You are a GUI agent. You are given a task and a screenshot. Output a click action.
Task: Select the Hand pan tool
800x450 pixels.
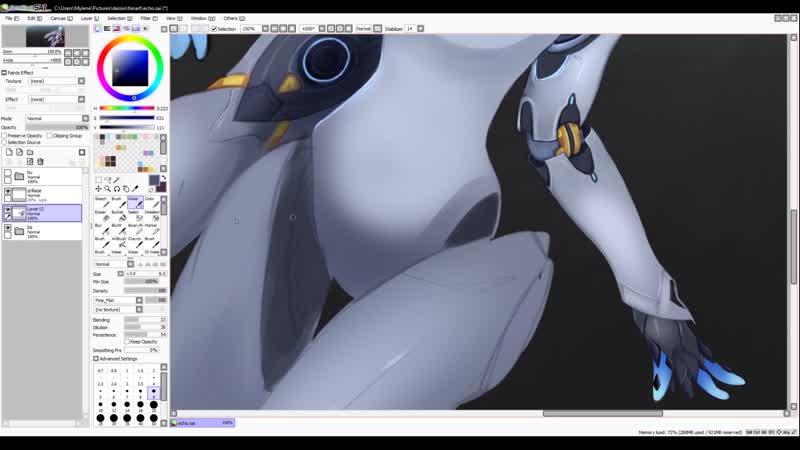(126, 189)
